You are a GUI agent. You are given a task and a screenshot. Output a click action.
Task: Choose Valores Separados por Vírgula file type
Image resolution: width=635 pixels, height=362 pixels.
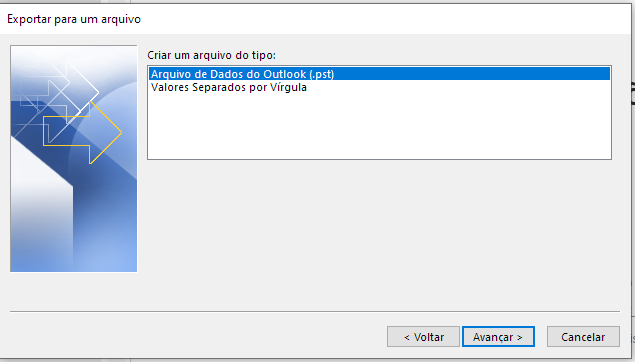point(229,87)
